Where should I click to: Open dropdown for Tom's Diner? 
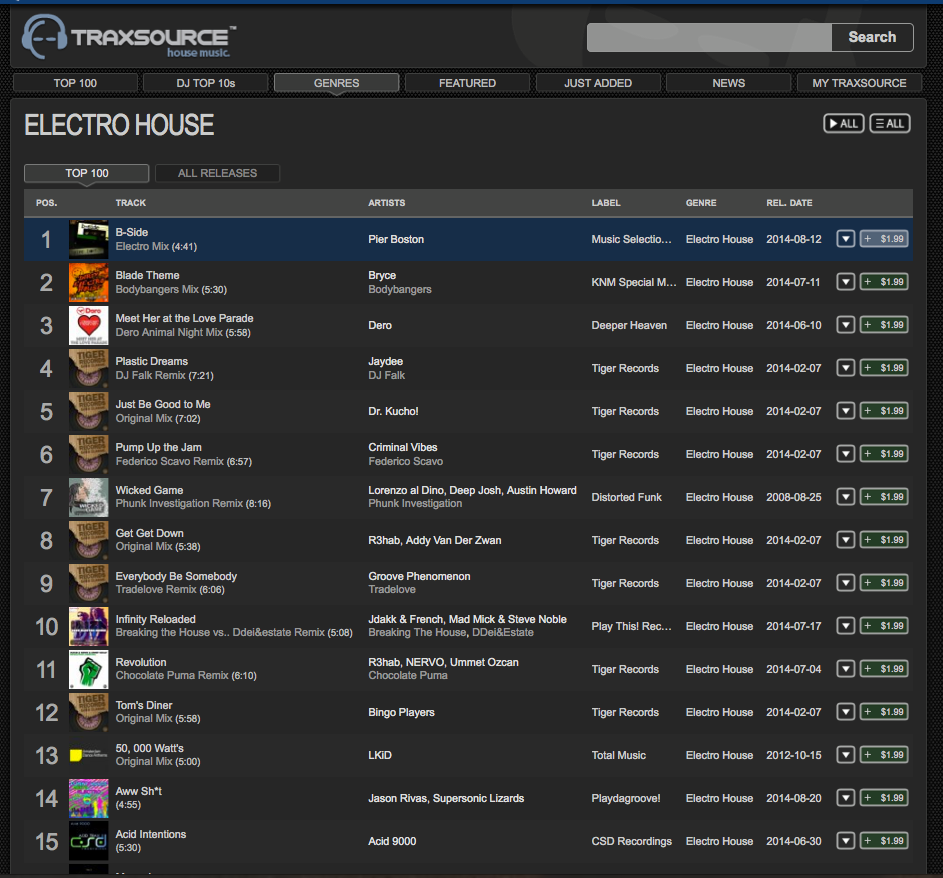[x=846, y=711]
